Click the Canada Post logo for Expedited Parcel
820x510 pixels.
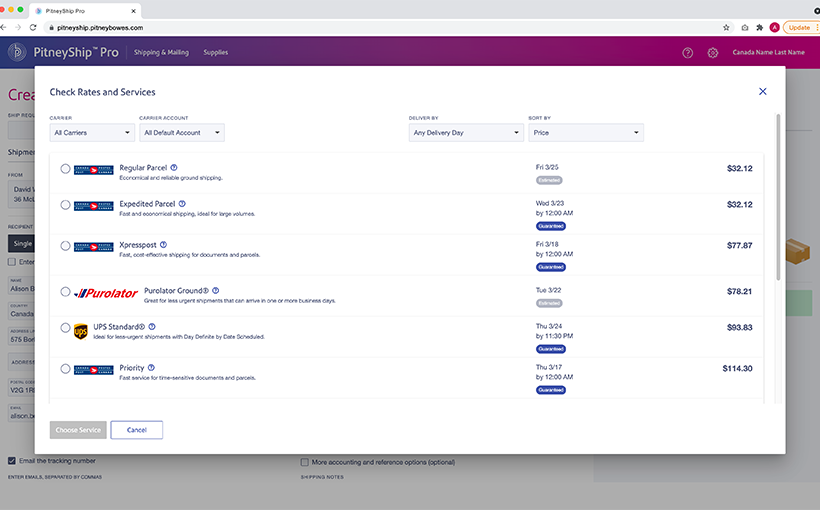pos(94,206)
